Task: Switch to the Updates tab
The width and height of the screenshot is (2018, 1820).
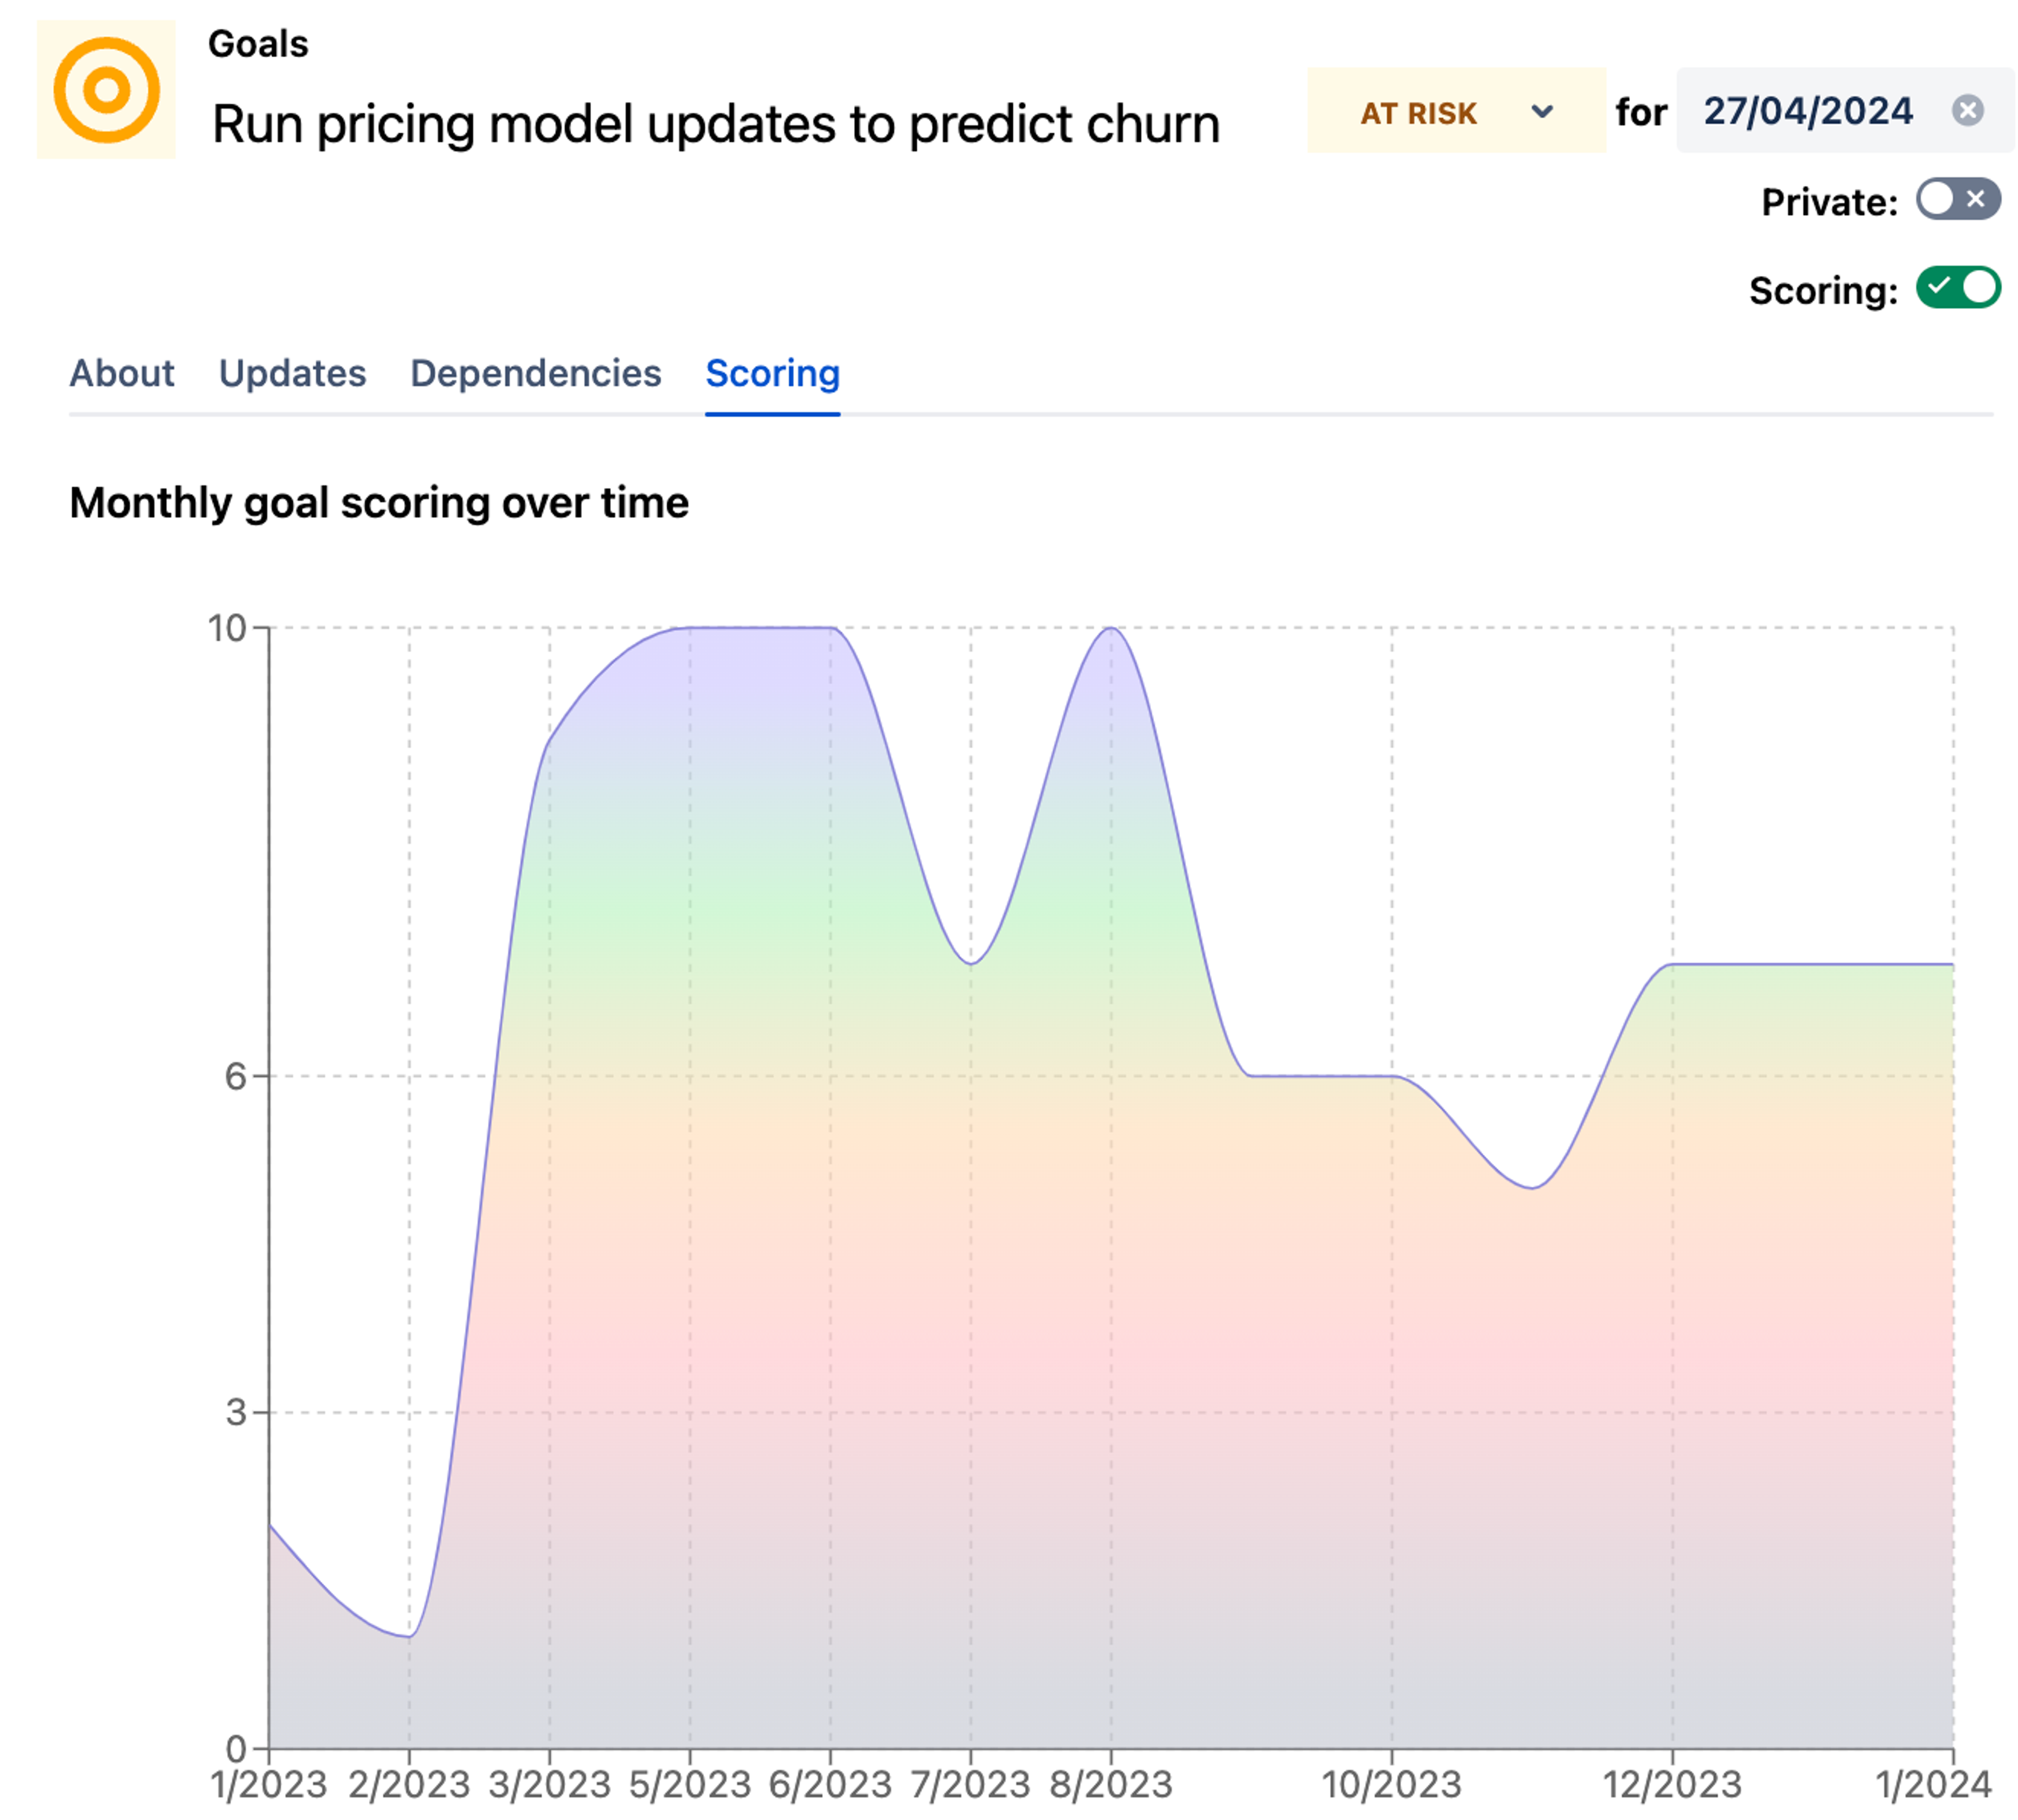Action: [292, 373]
